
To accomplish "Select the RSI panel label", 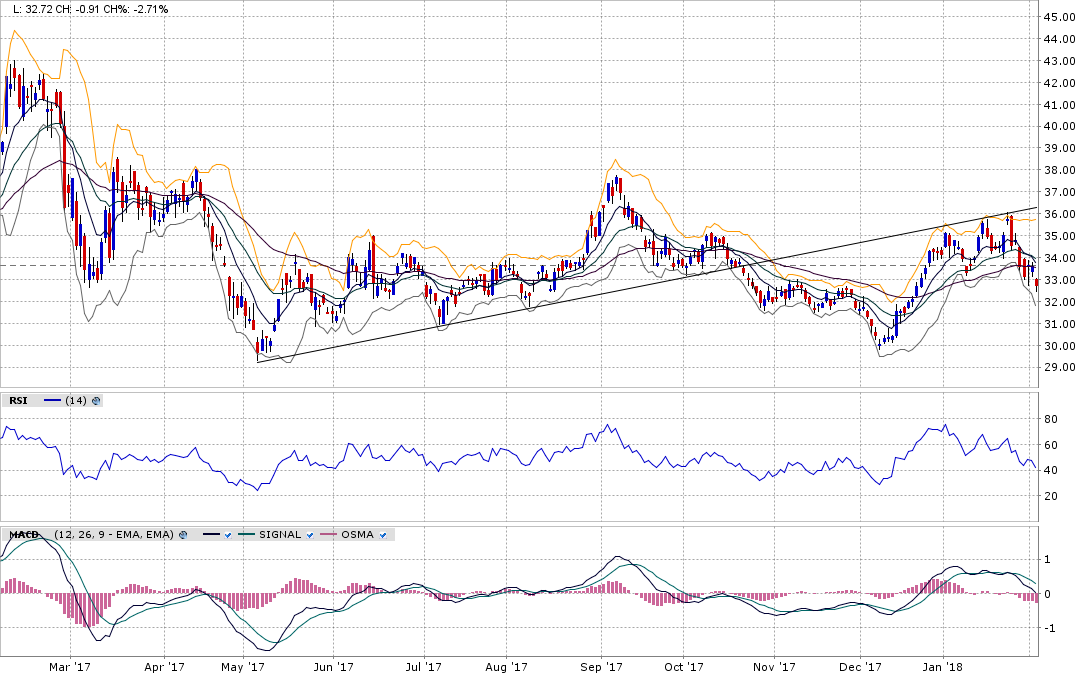I will click(x=18, y=401).
